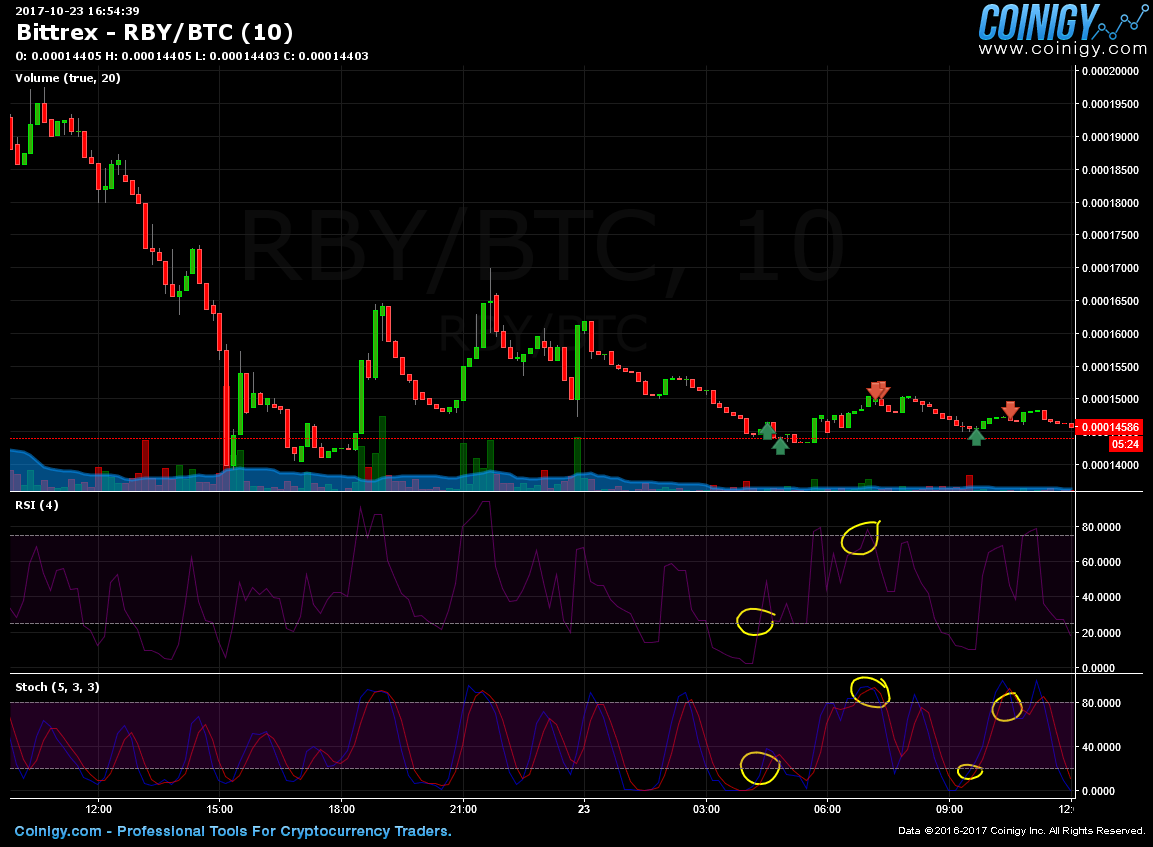Click the Volume (true, 20) indicator label
Viewport: 1153px width, 847px height.
pyautogui.click(x=68, y=78)
